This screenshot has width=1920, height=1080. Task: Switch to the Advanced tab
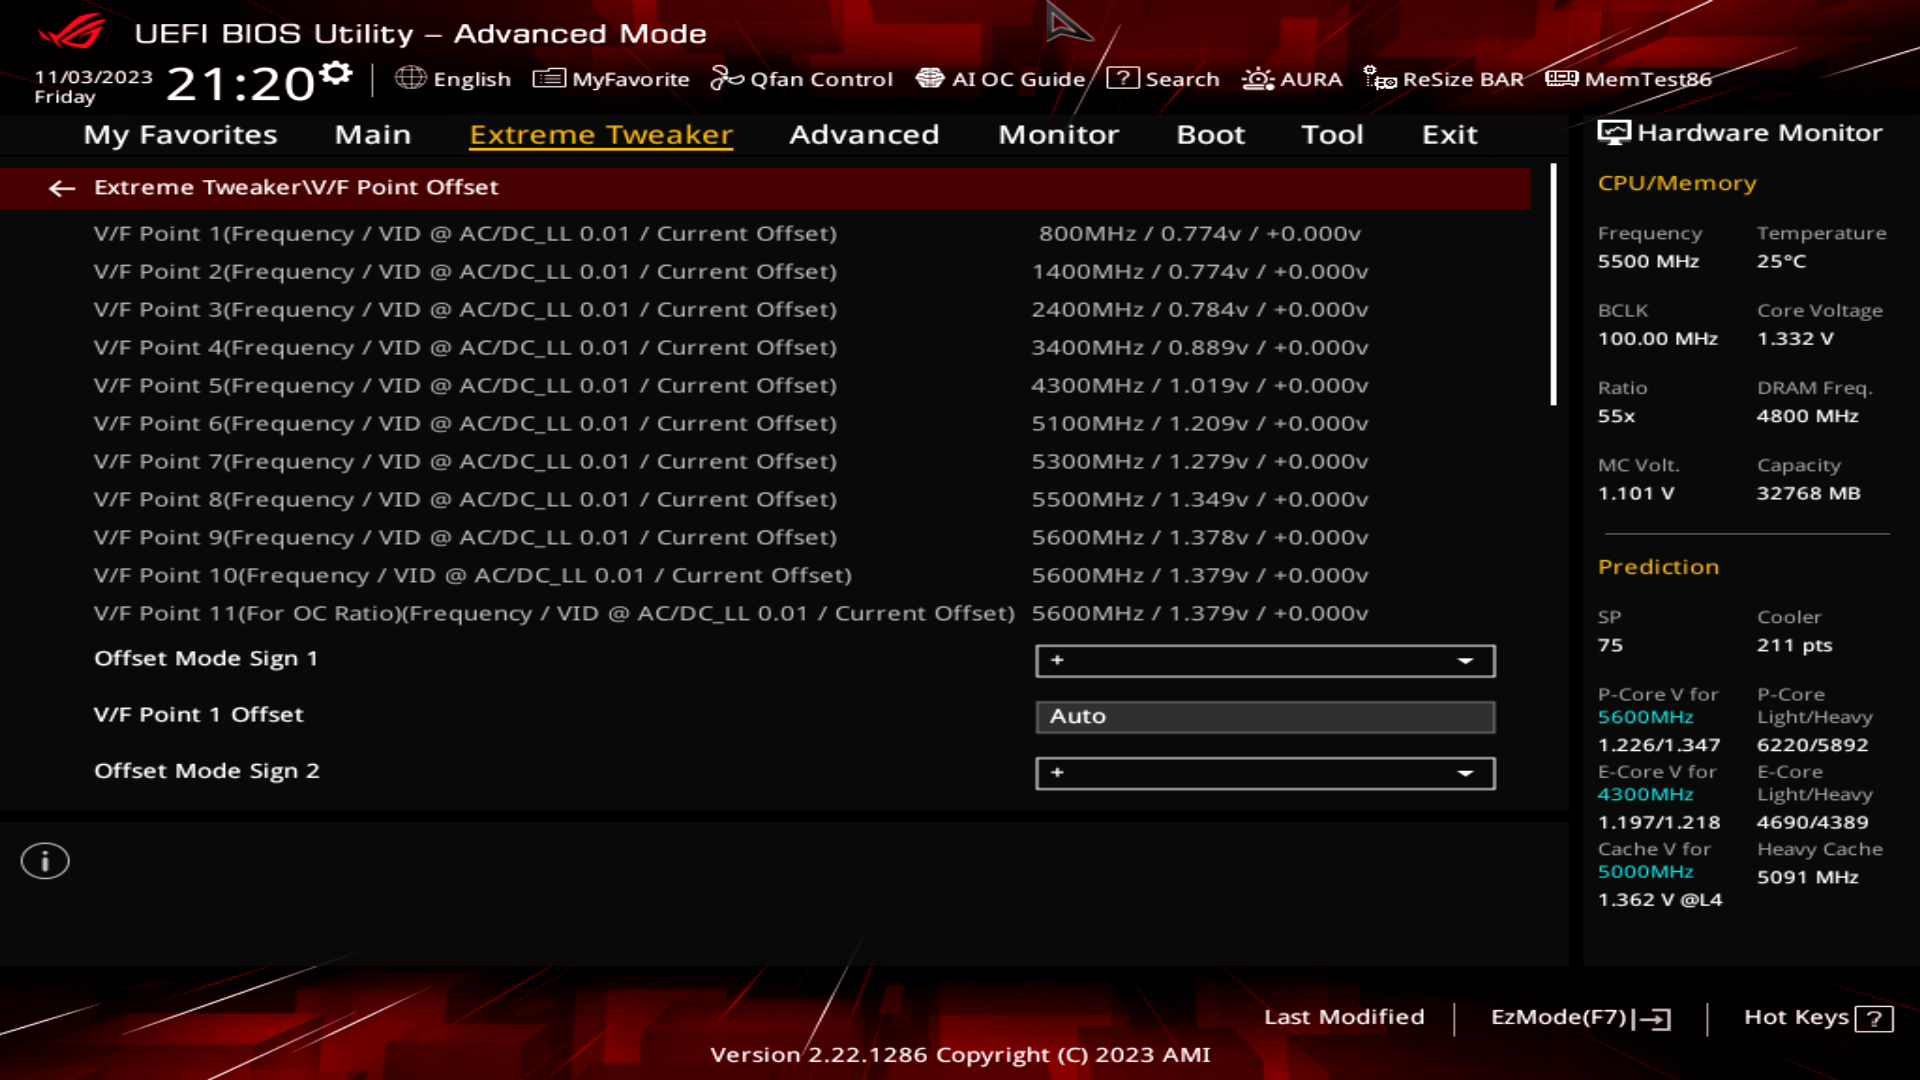coord(863,135)
